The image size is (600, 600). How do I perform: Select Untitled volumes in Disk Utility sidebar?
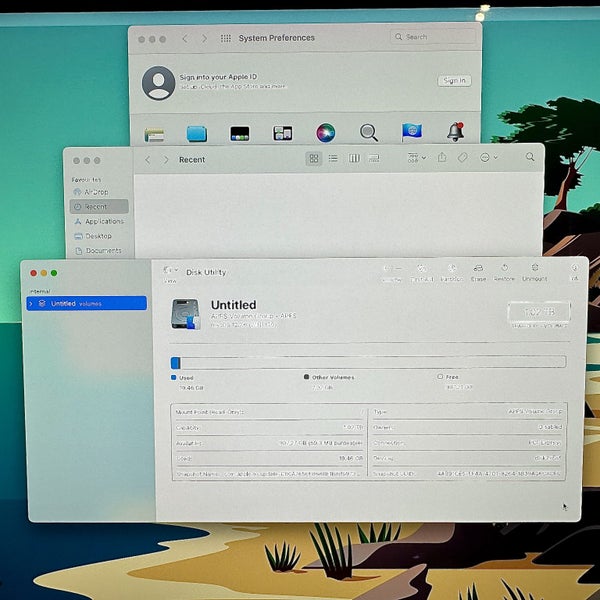[86, 303]
